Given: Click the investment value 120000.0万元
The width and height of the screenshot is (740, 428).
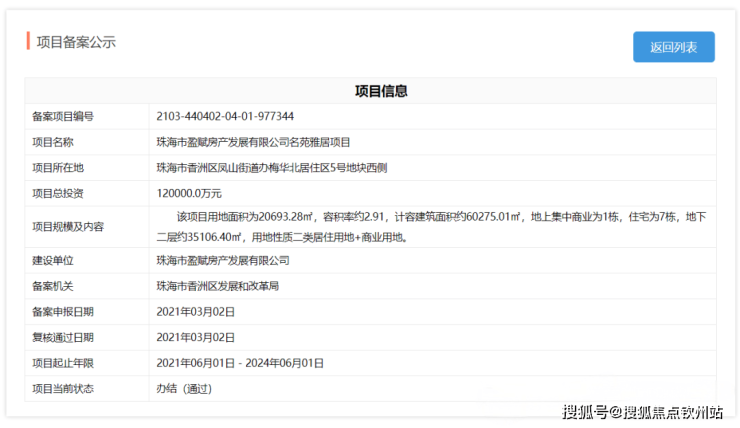Looking at the screenshot, I should pyautogui.click(x=189, y=193).
